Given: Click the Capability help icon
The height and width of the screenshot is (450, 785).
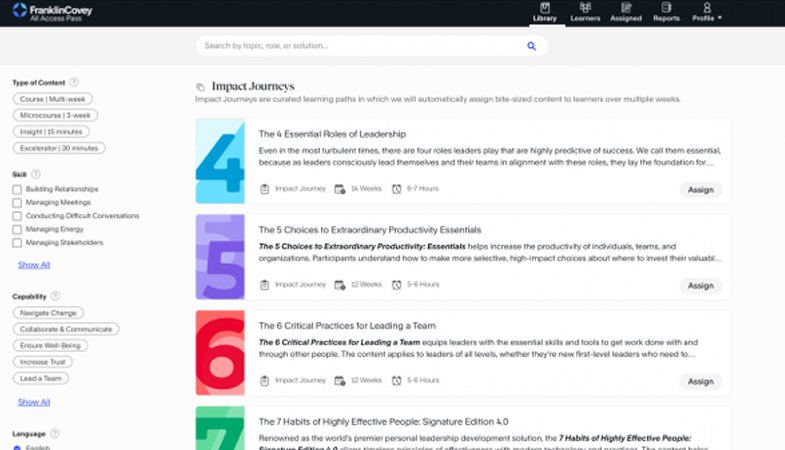Looking at the screenshot, I should (55, 296).
